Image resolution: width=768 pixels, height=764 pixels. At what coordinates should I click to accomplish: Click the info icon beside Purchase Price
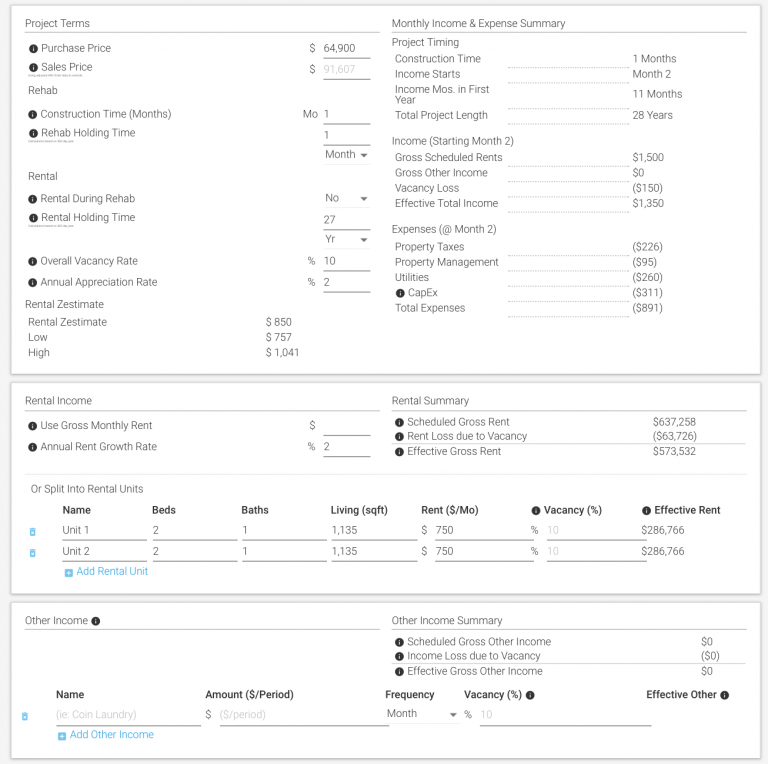(x=32, y=49)
